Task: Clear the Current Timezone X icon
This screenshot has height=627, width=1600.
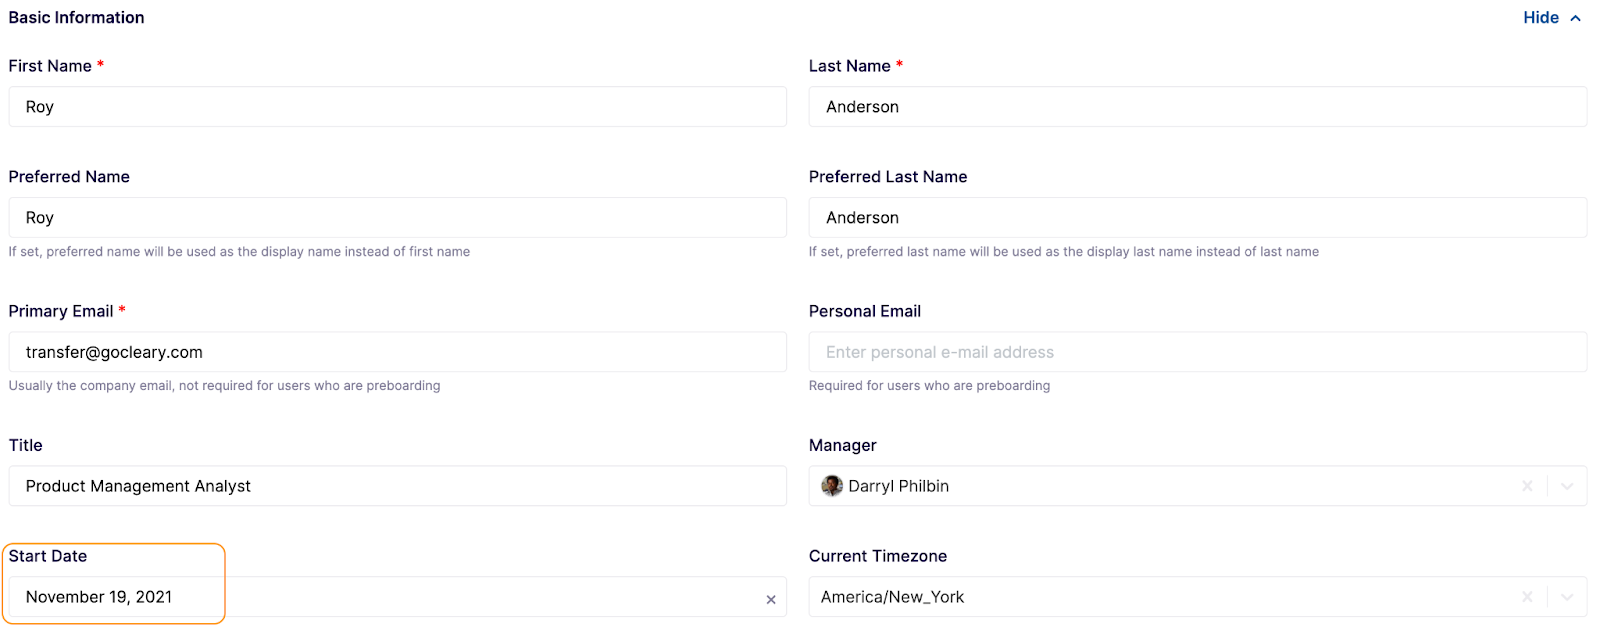Action: click(1527, 597)
